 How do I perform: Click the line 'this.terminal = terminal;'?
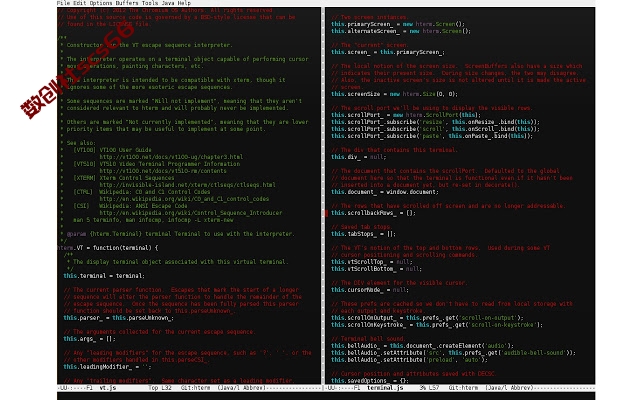point(104,276)
